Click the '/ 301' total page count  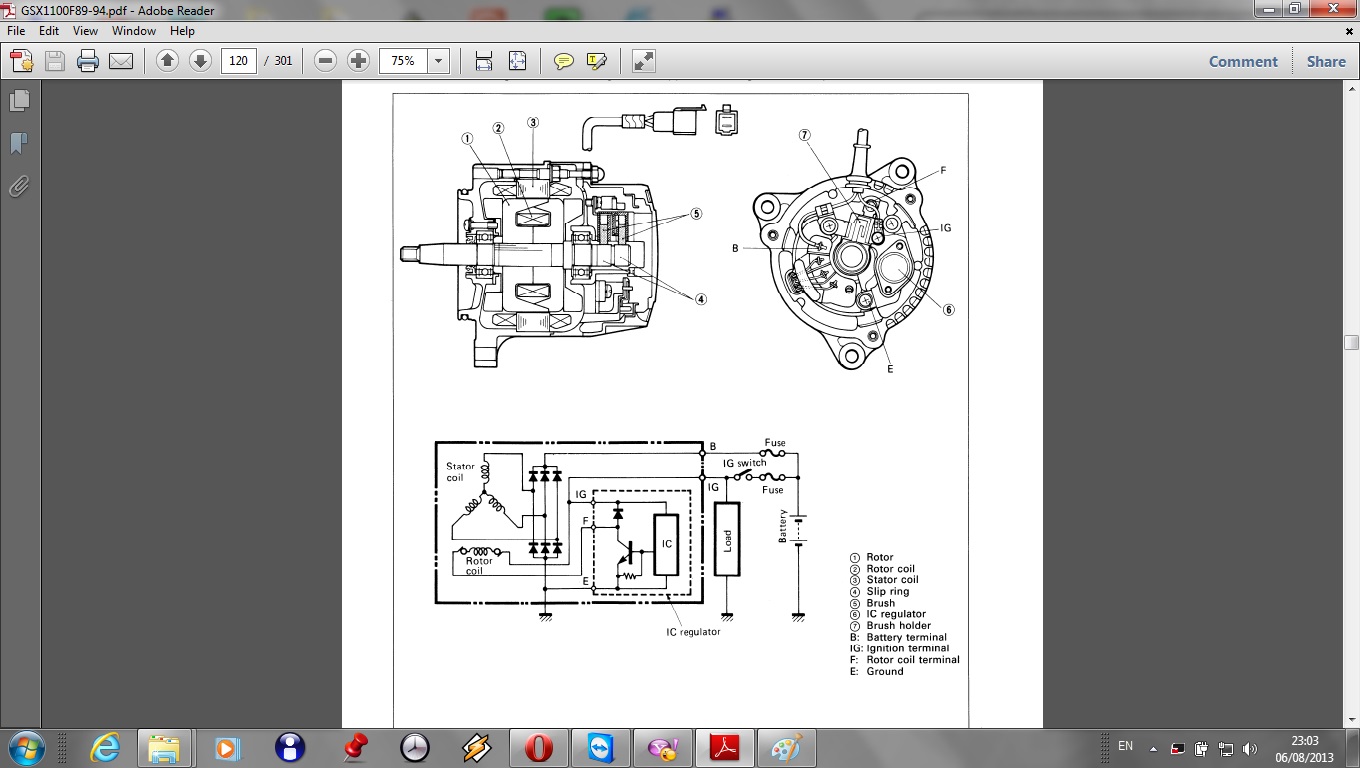[279, 61]
